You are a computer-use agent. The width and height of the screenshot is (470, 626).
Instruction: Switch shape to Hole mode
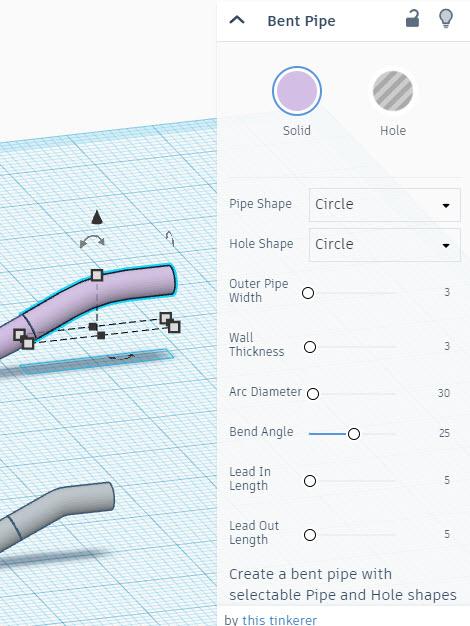[393, 91]
